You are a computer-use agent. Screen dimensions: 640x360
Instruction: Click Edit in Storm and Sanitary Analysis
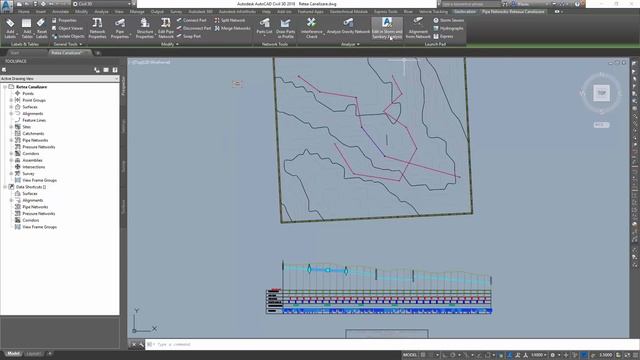click(387, 28)
